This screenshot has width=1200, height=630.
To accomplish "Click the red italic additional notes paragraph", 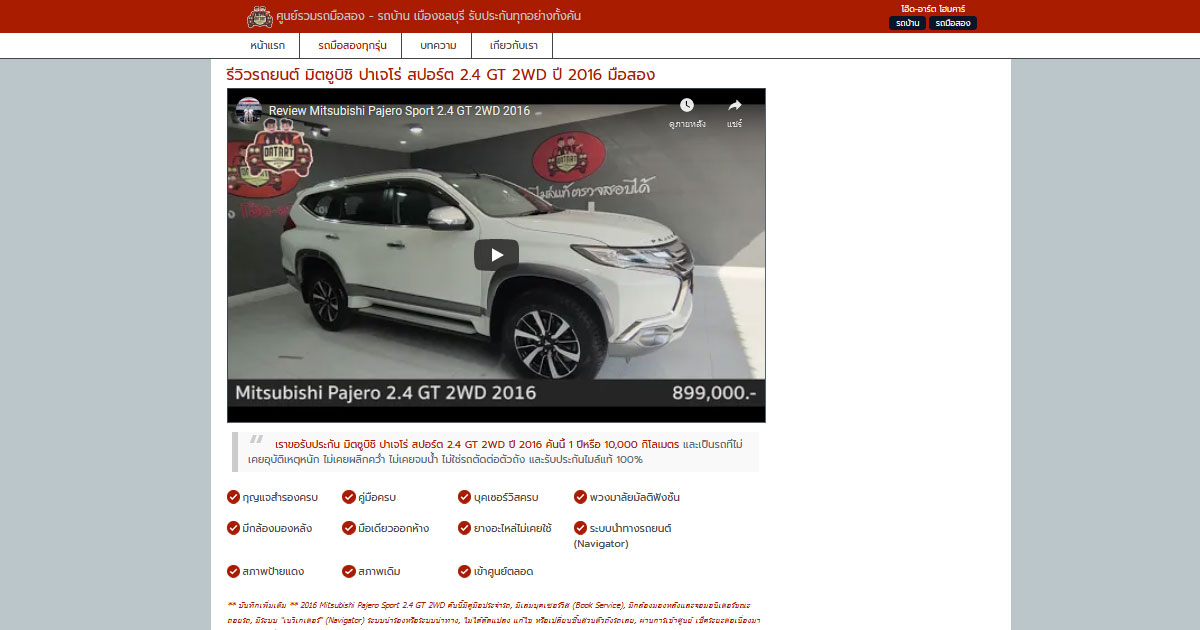I will [495, 612].
